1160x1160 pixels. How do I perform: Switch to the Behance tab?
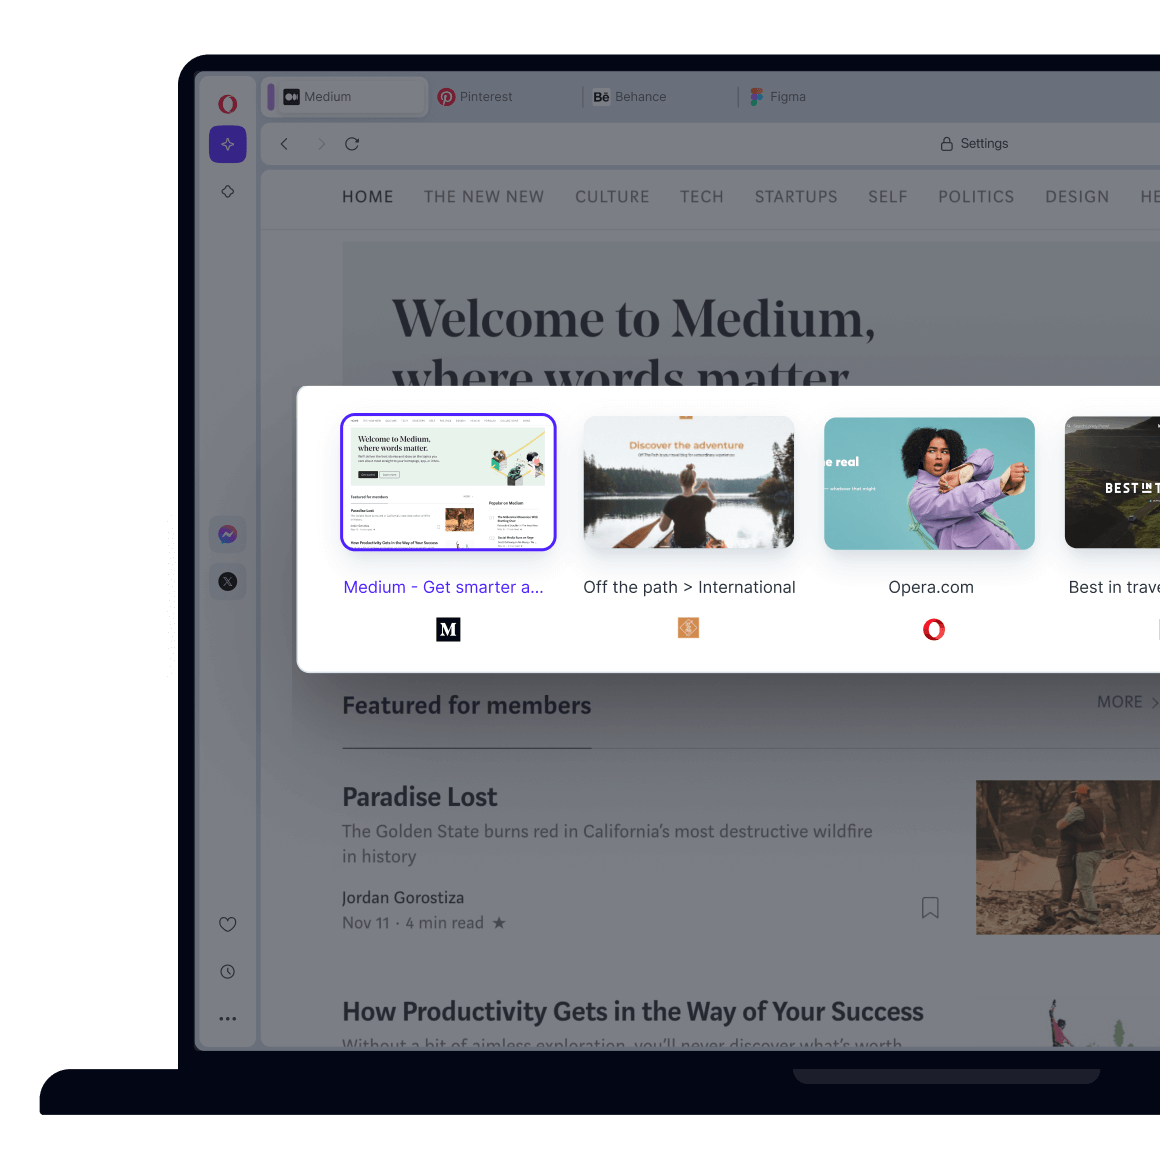click(x=632, y=96)
